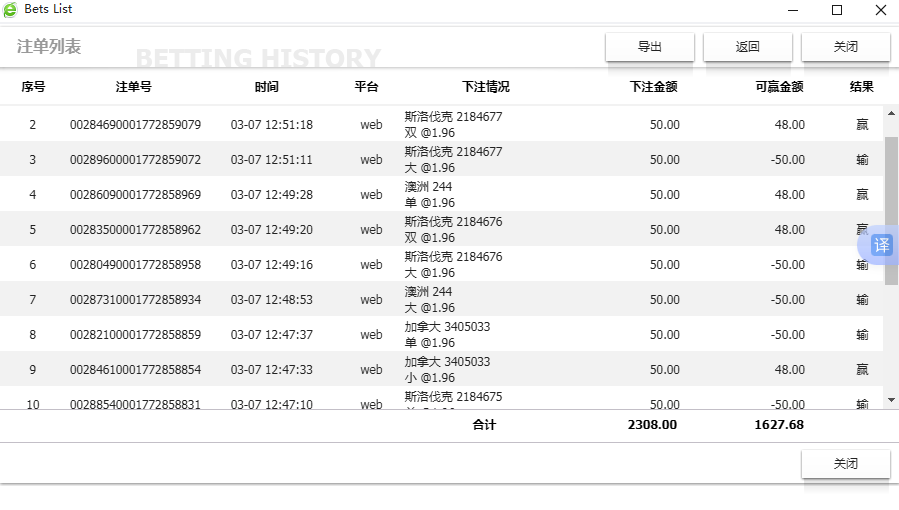899x510 pixels.
Task: Click timestamp 03-07 12:51:18
Action: [272, 124]
